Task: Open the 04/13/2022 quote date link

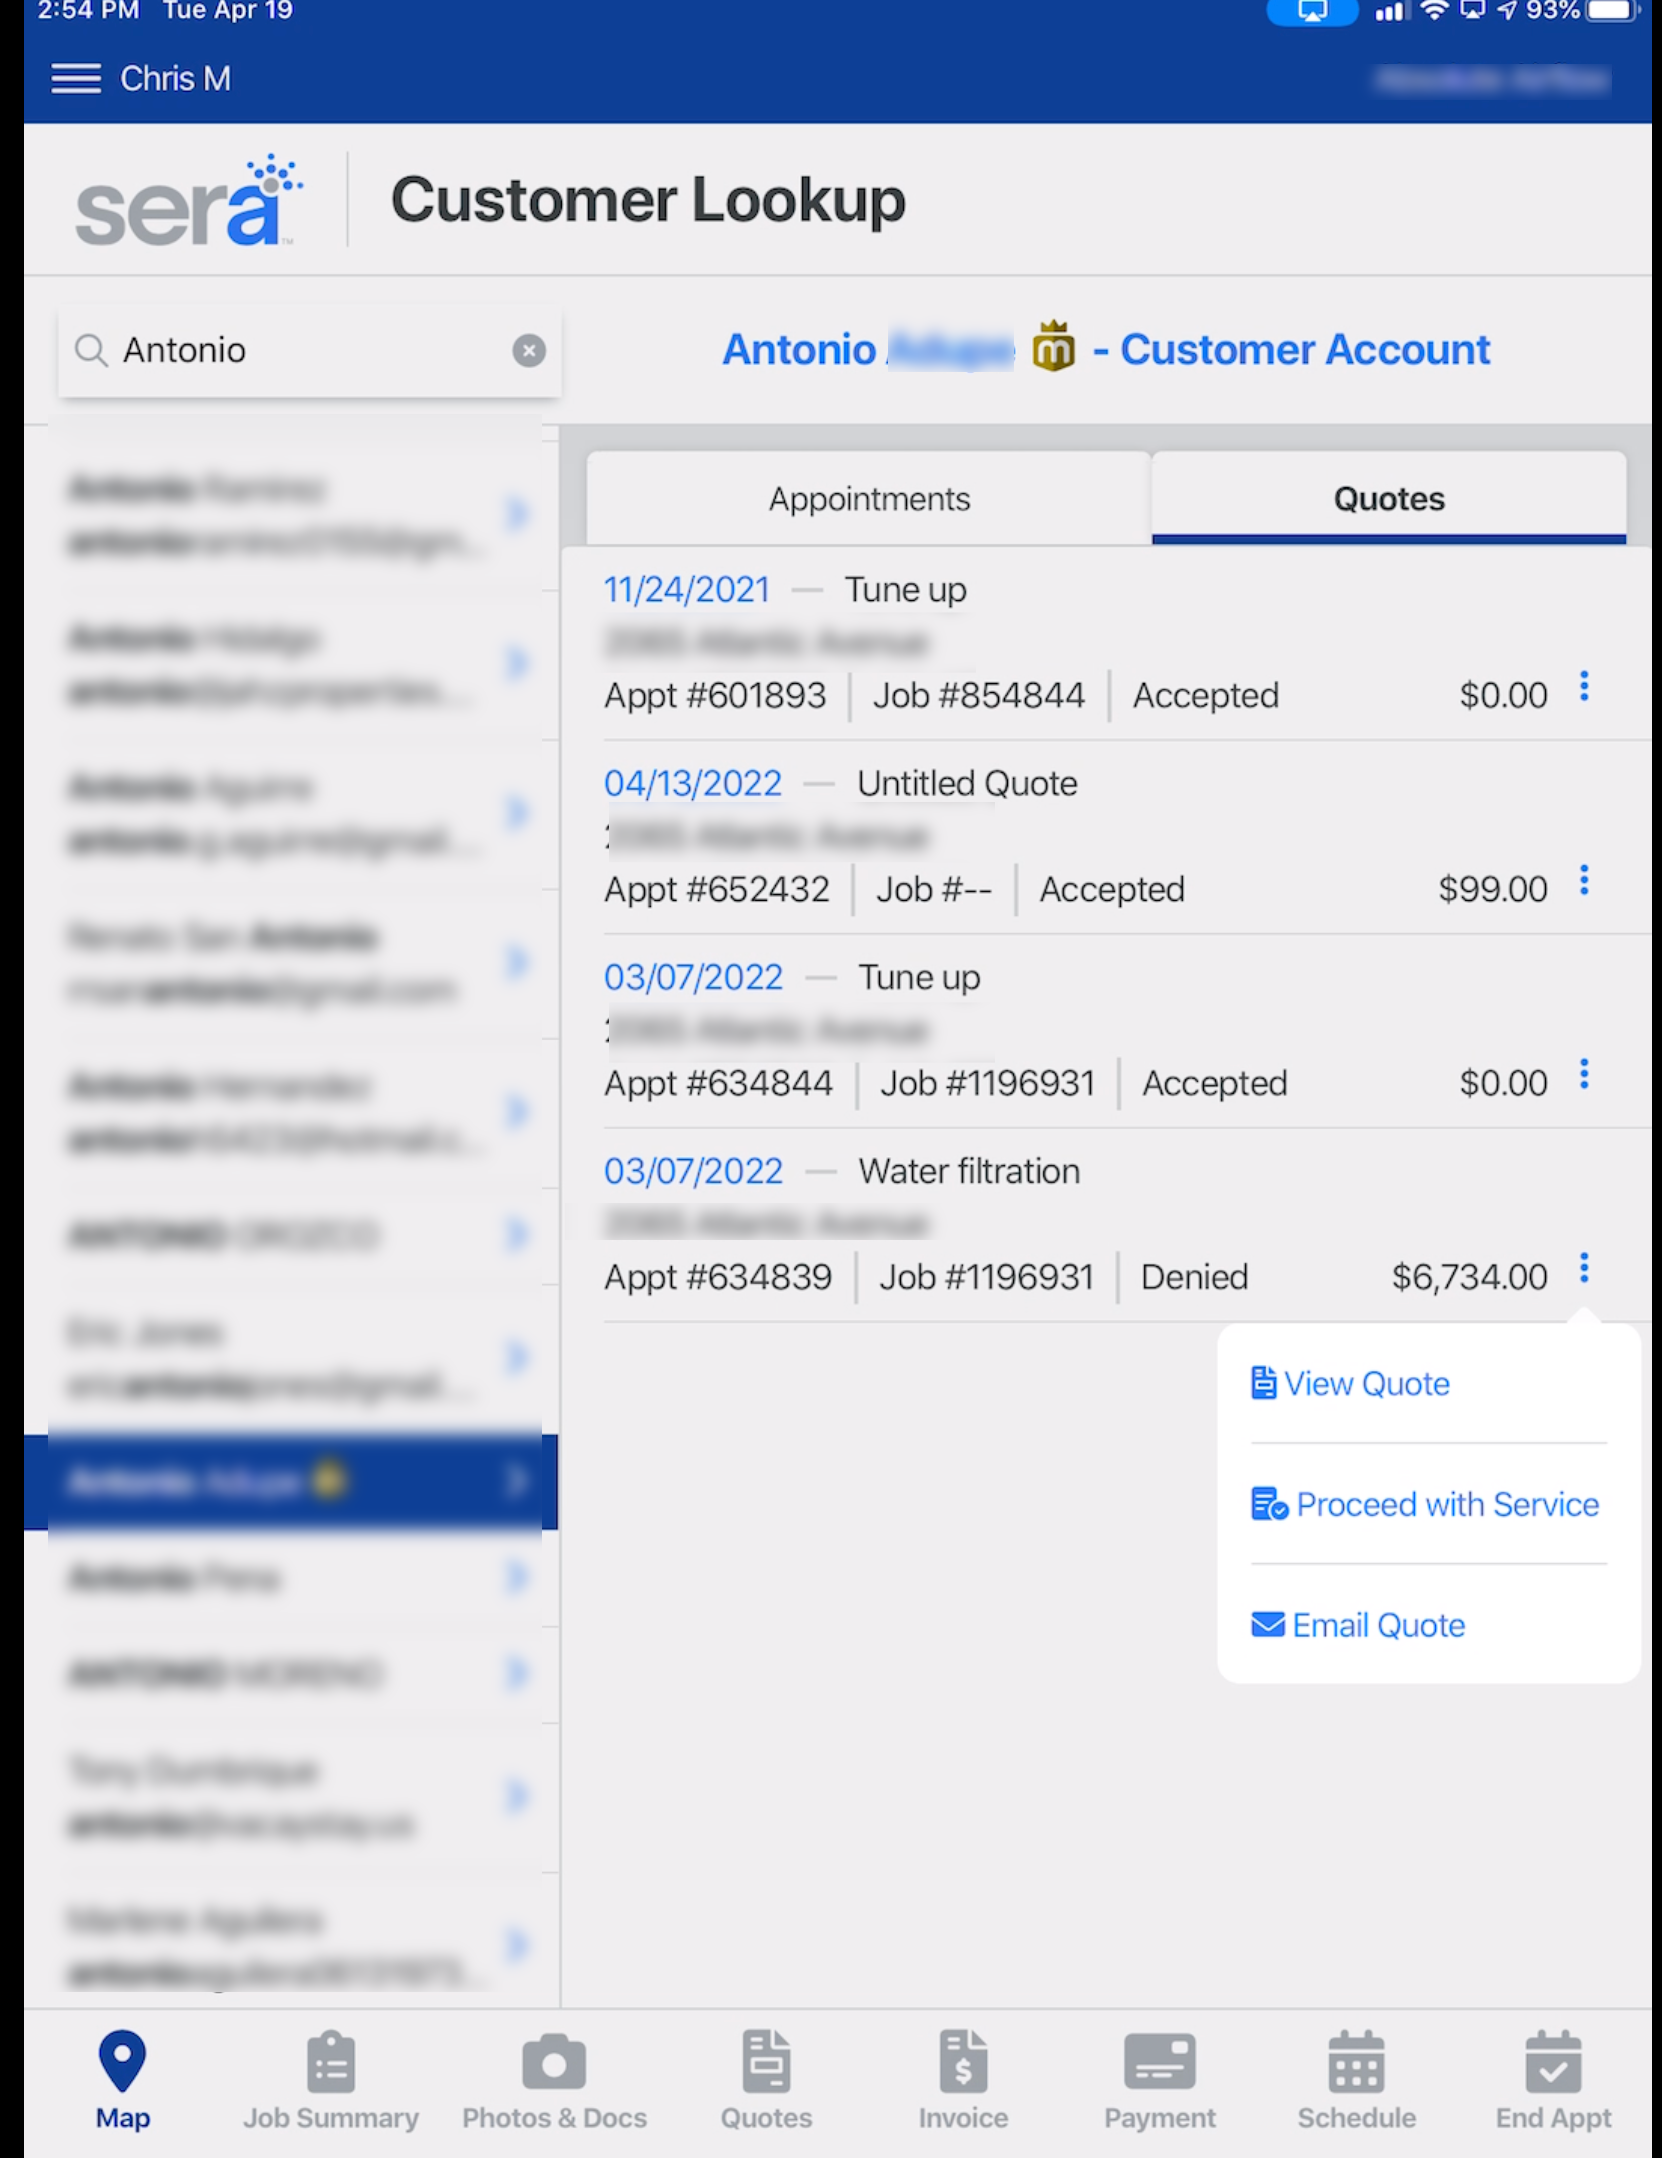Action: [x=693, y=783]
